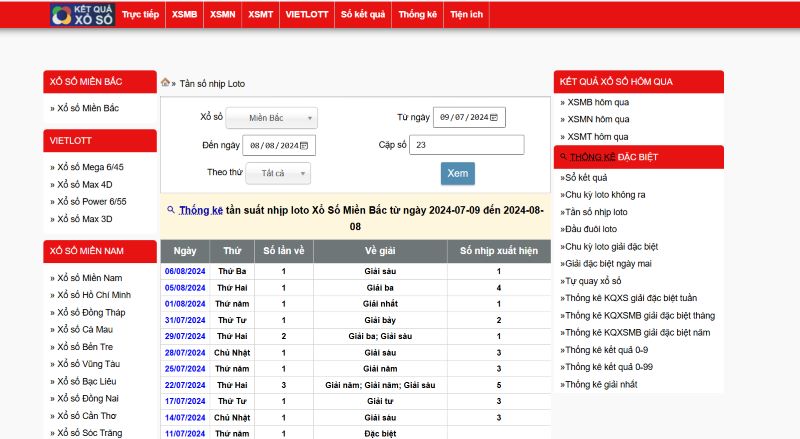Select Xổ số Hồ Chí Minh in sidebar

(94, 295)
